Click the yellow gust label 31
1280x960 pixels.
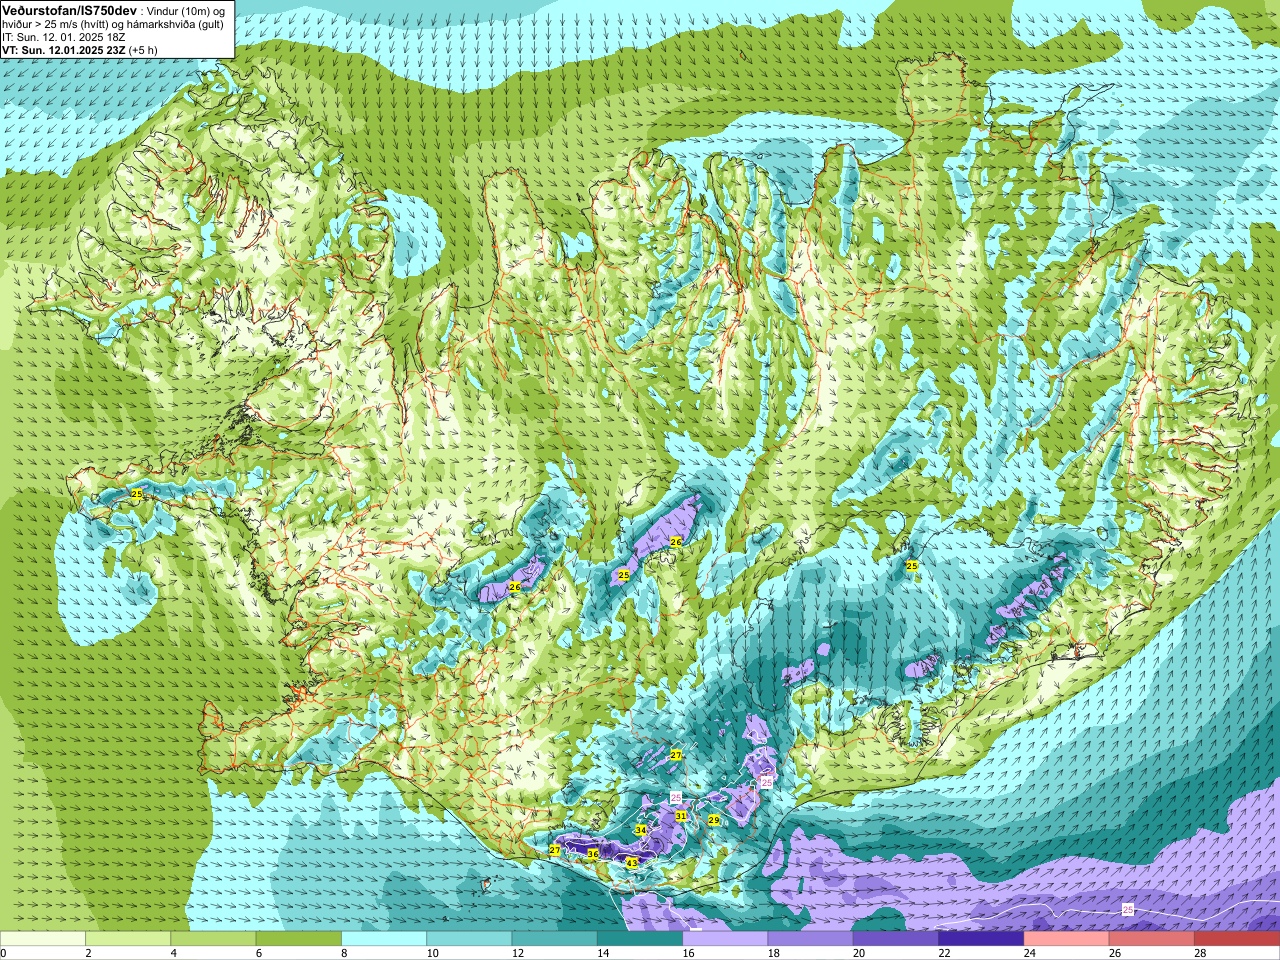681,816
